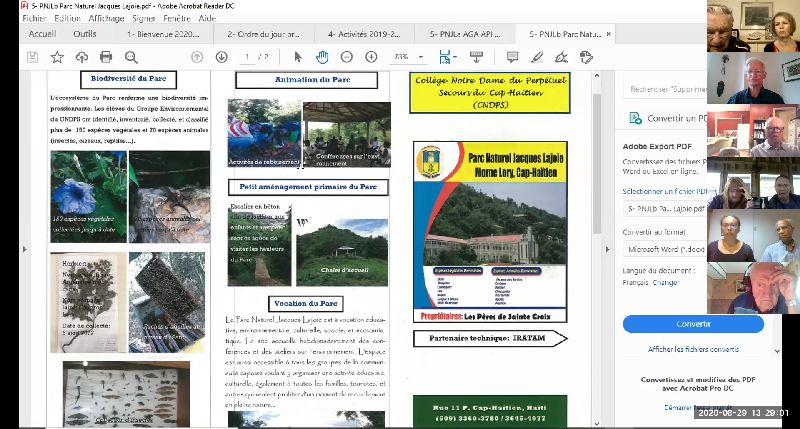Open the Affichage menu
Image resolution: width=800 pixels, height=429 pixels.
tap(106, 18)
